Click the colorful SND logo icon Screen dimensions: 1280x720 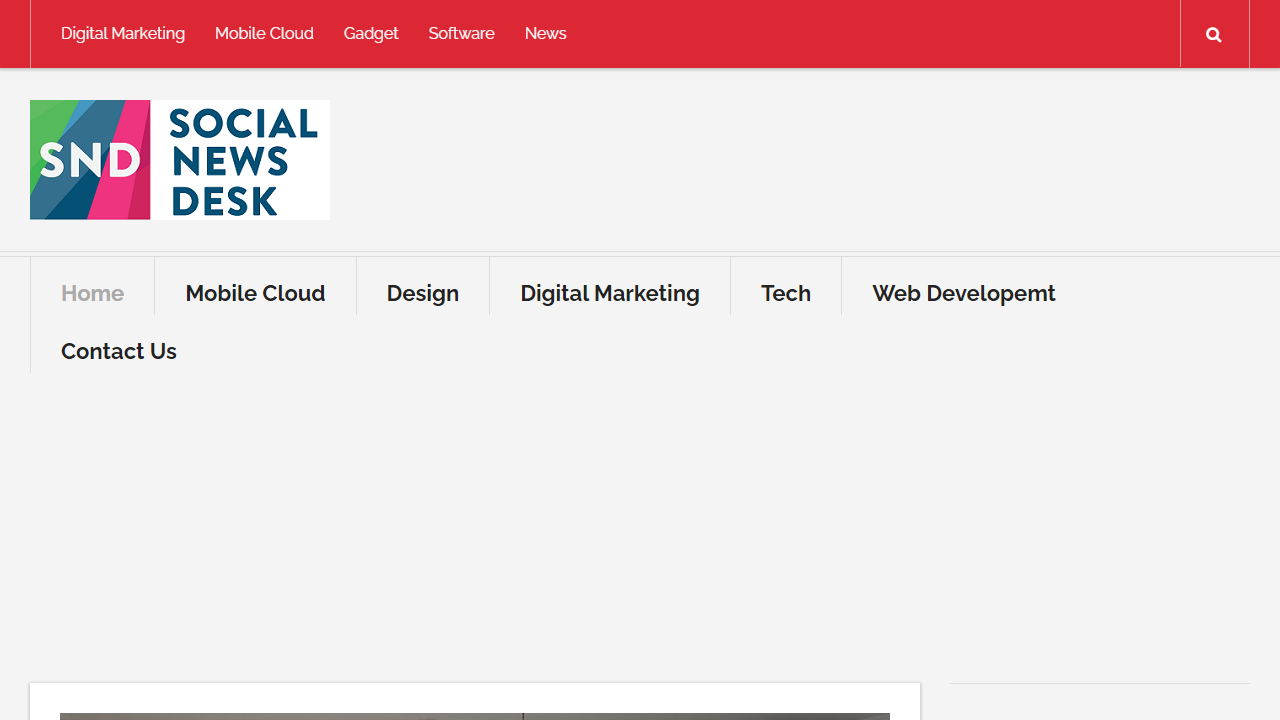[88, 159]
